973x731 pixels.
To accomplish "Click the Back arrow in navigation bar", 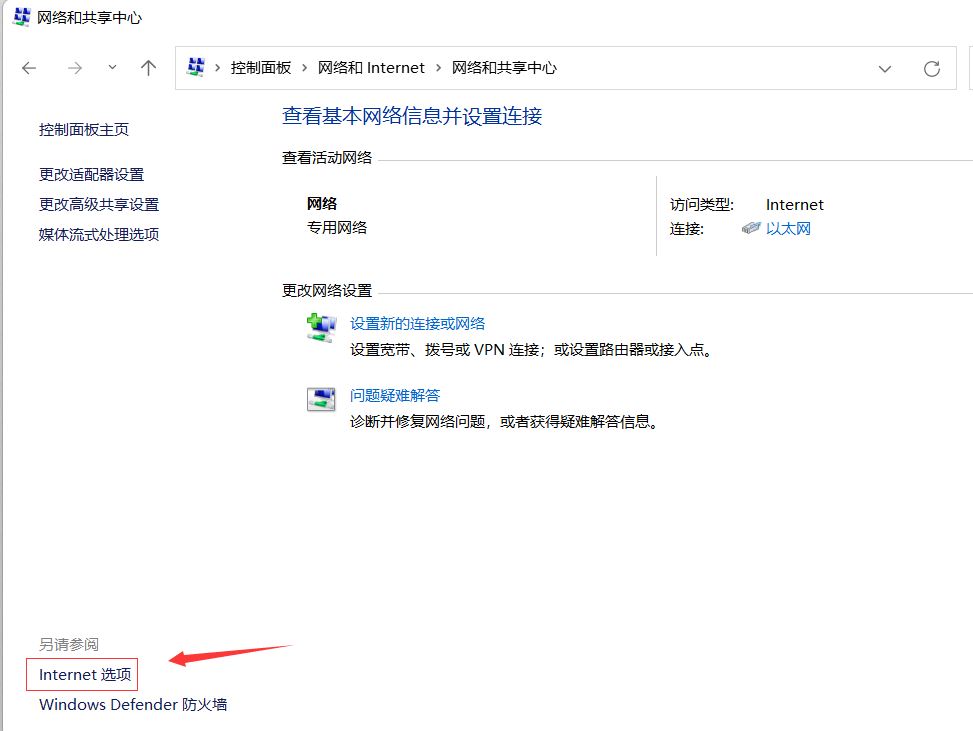I will coord(29,68).
